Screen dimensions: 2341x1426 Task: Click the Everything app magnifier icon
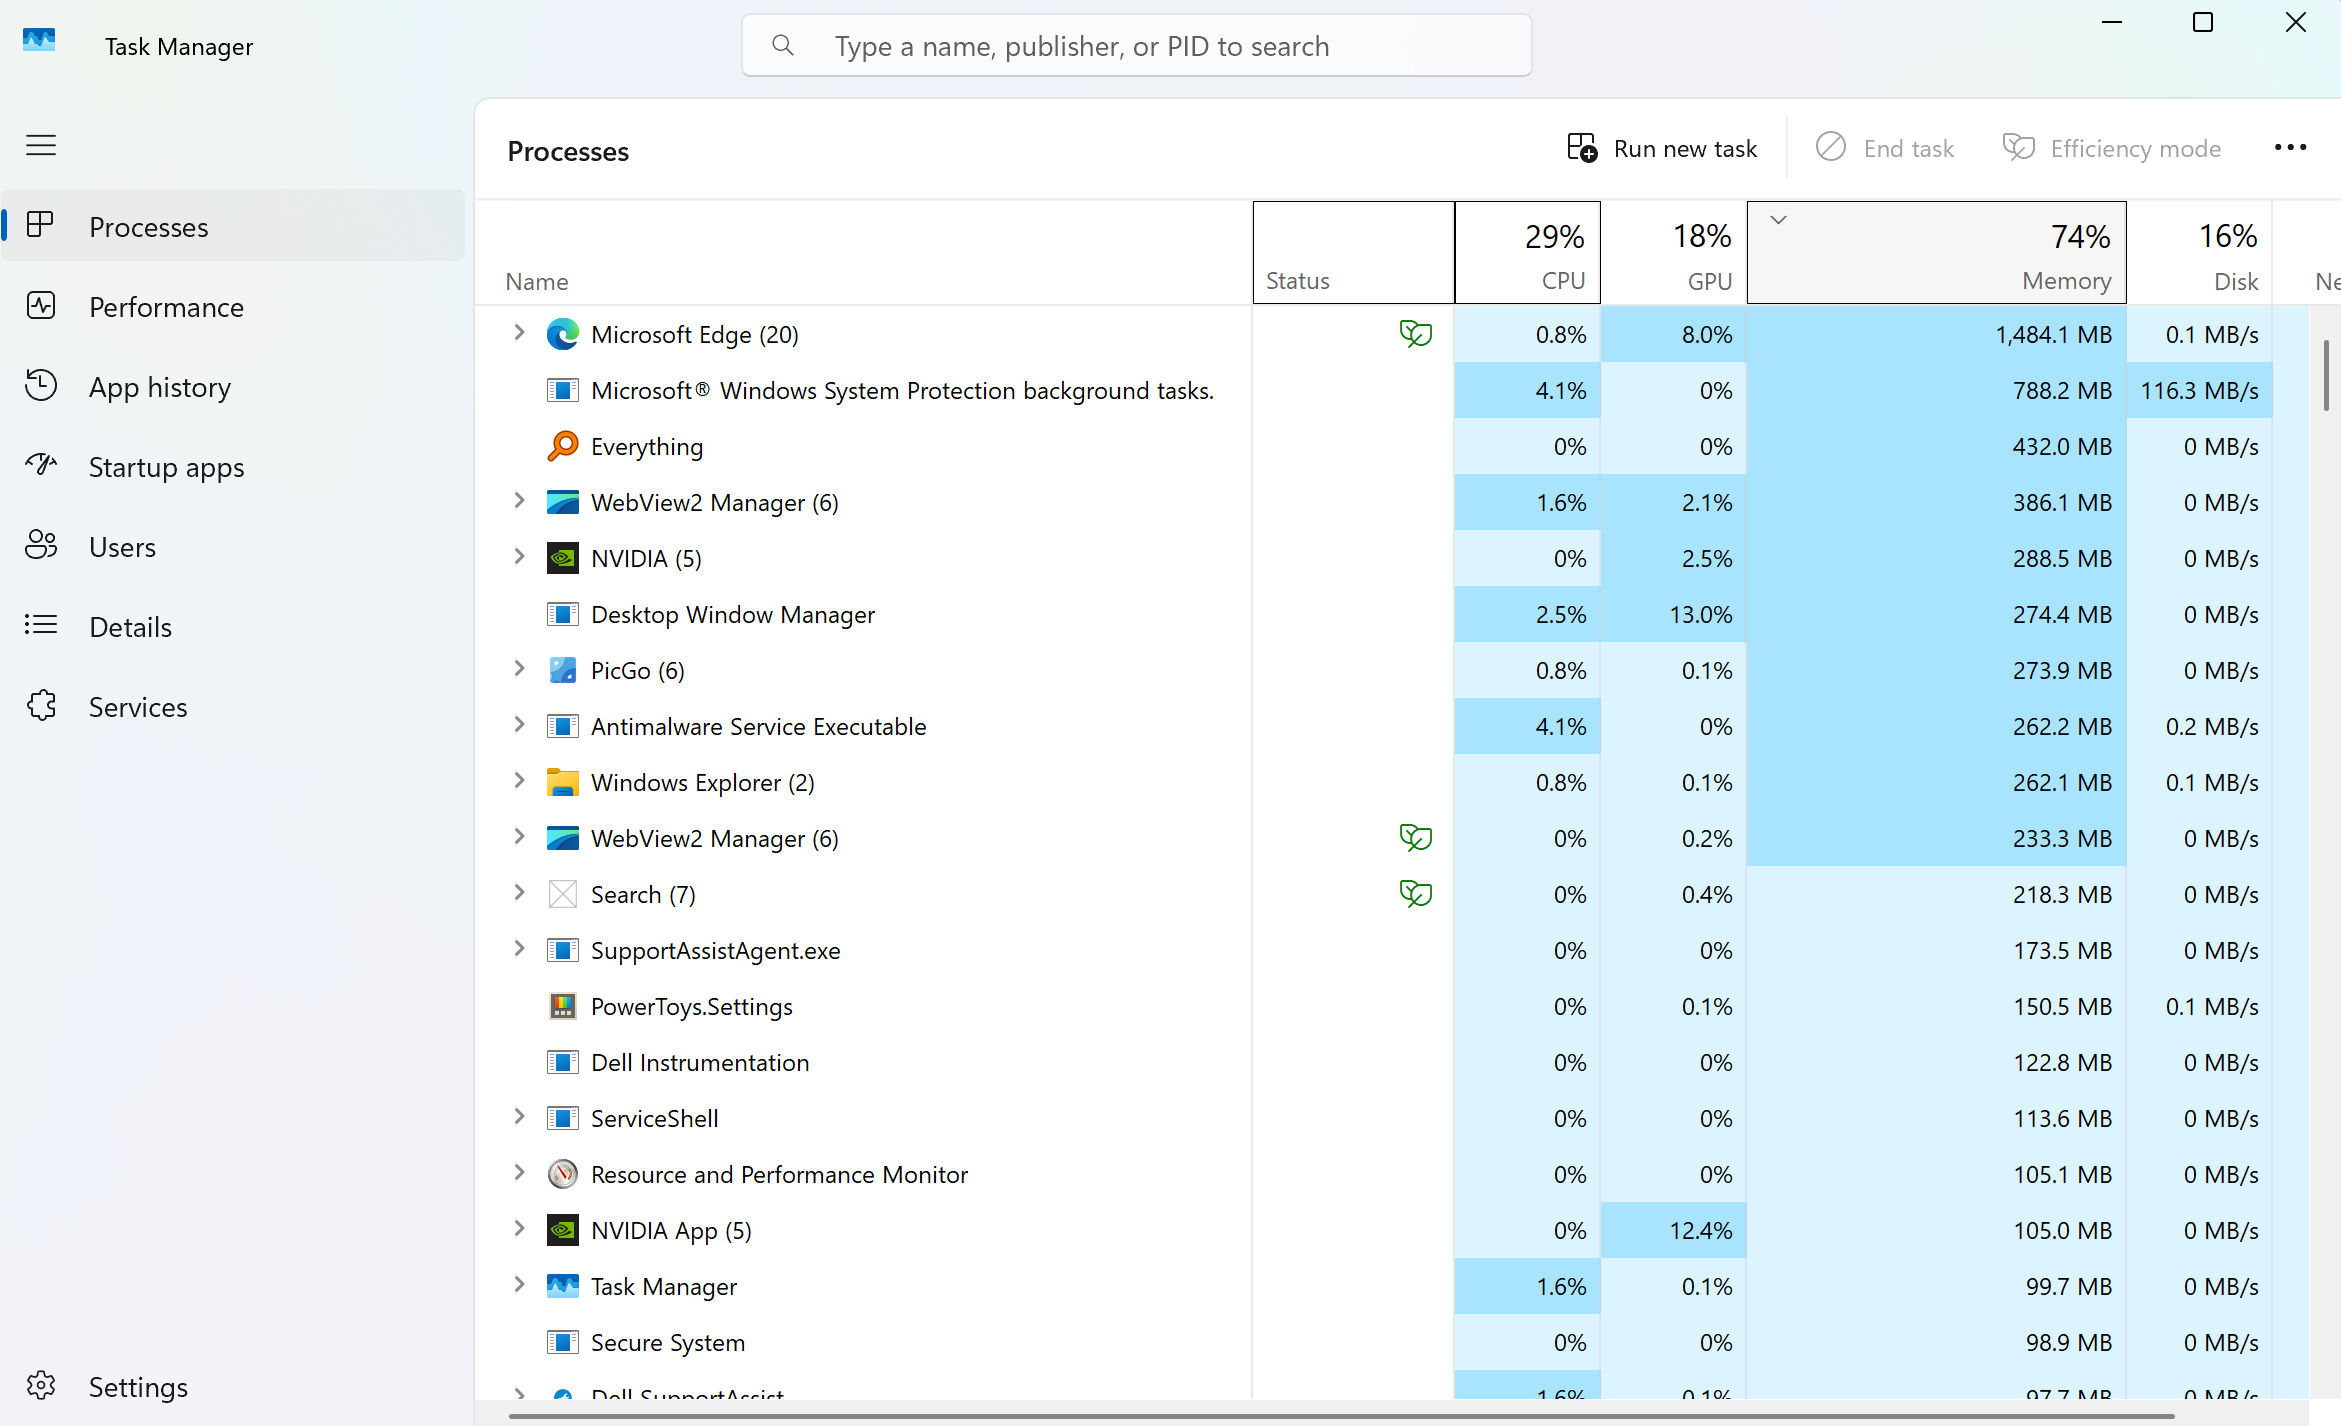point(563,446)
